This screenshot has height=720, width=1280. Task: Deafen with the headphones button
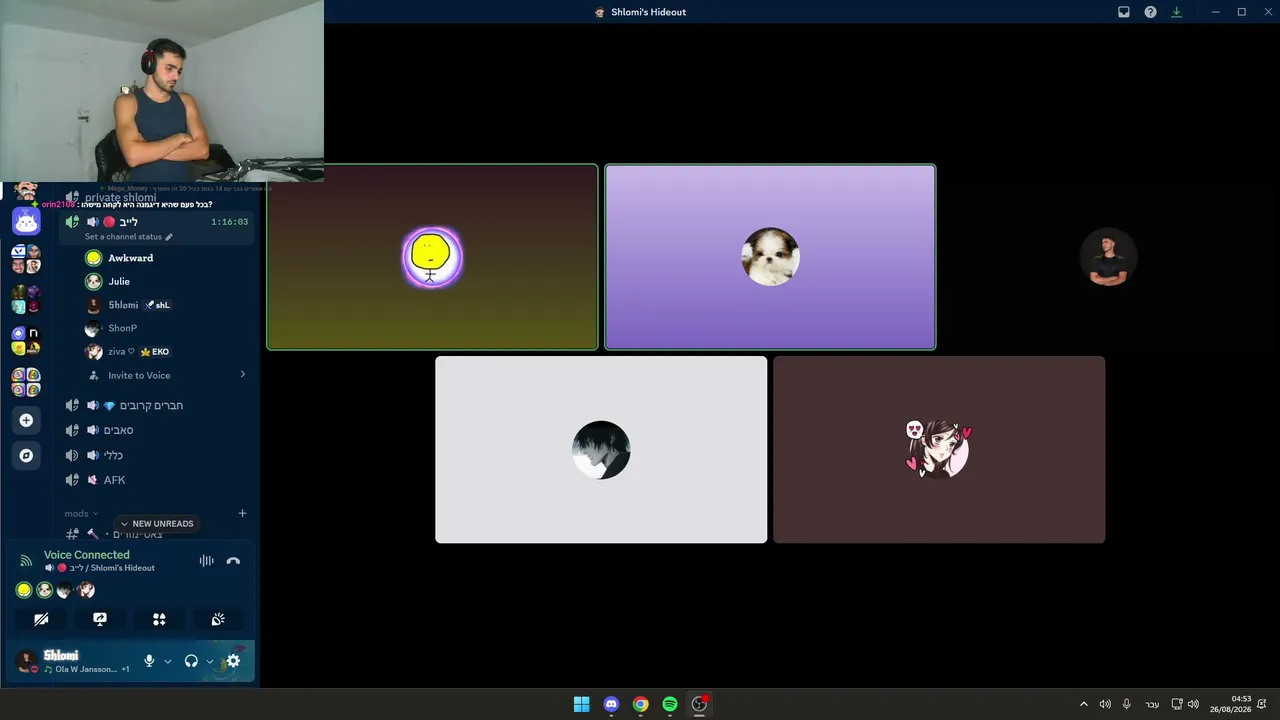click(191, 661)
